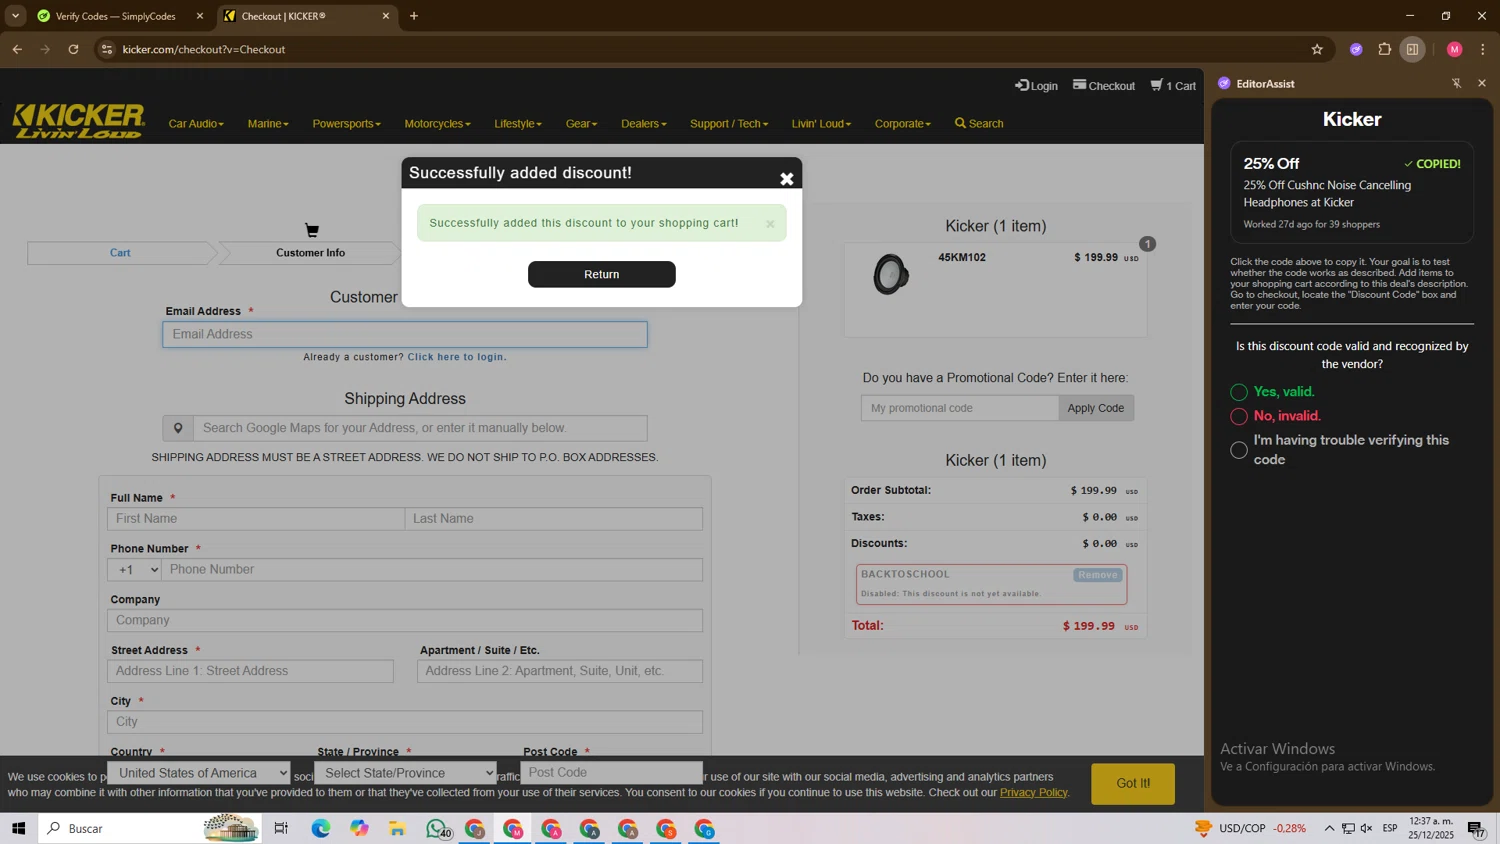Open the United States of America country dropdown
1500x844 pixels.
click(199, 773)
